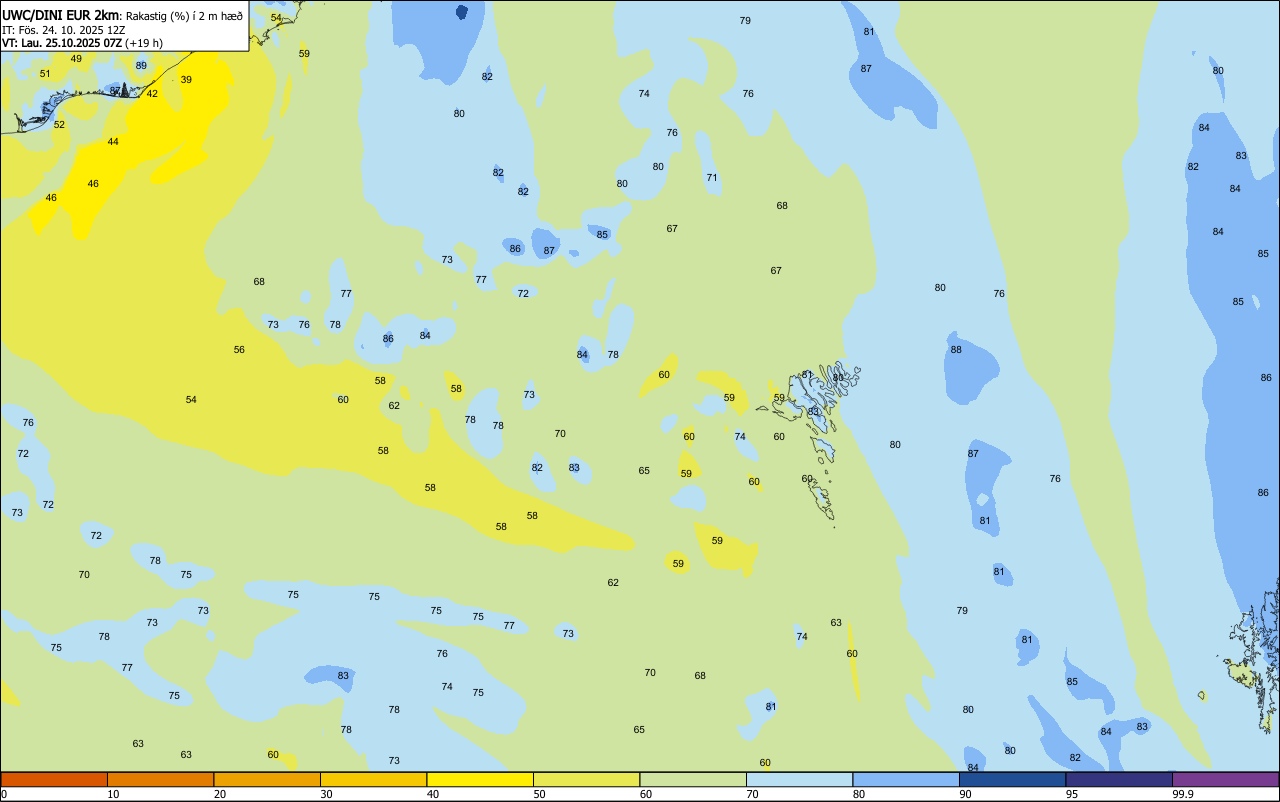The image size is (1280, 802).
Task: Click the '10' legend tick label
Action: tap(113, 794)
